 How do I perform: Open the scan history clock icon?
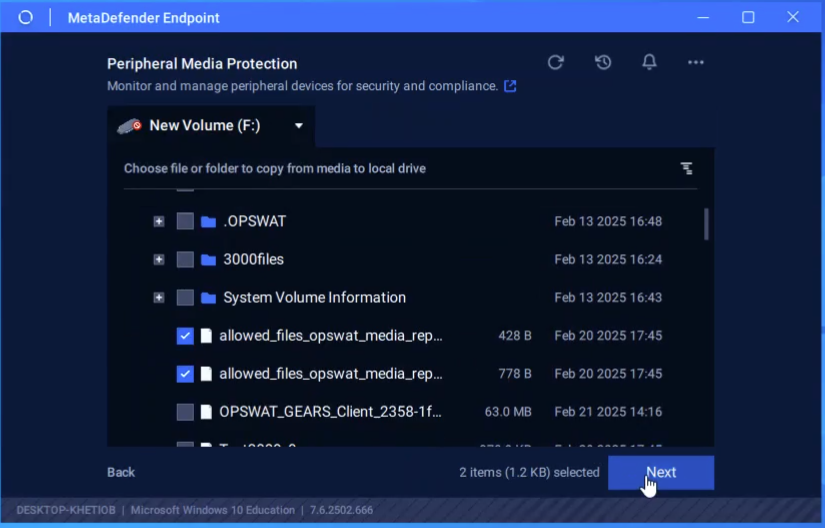click(603, 63)
